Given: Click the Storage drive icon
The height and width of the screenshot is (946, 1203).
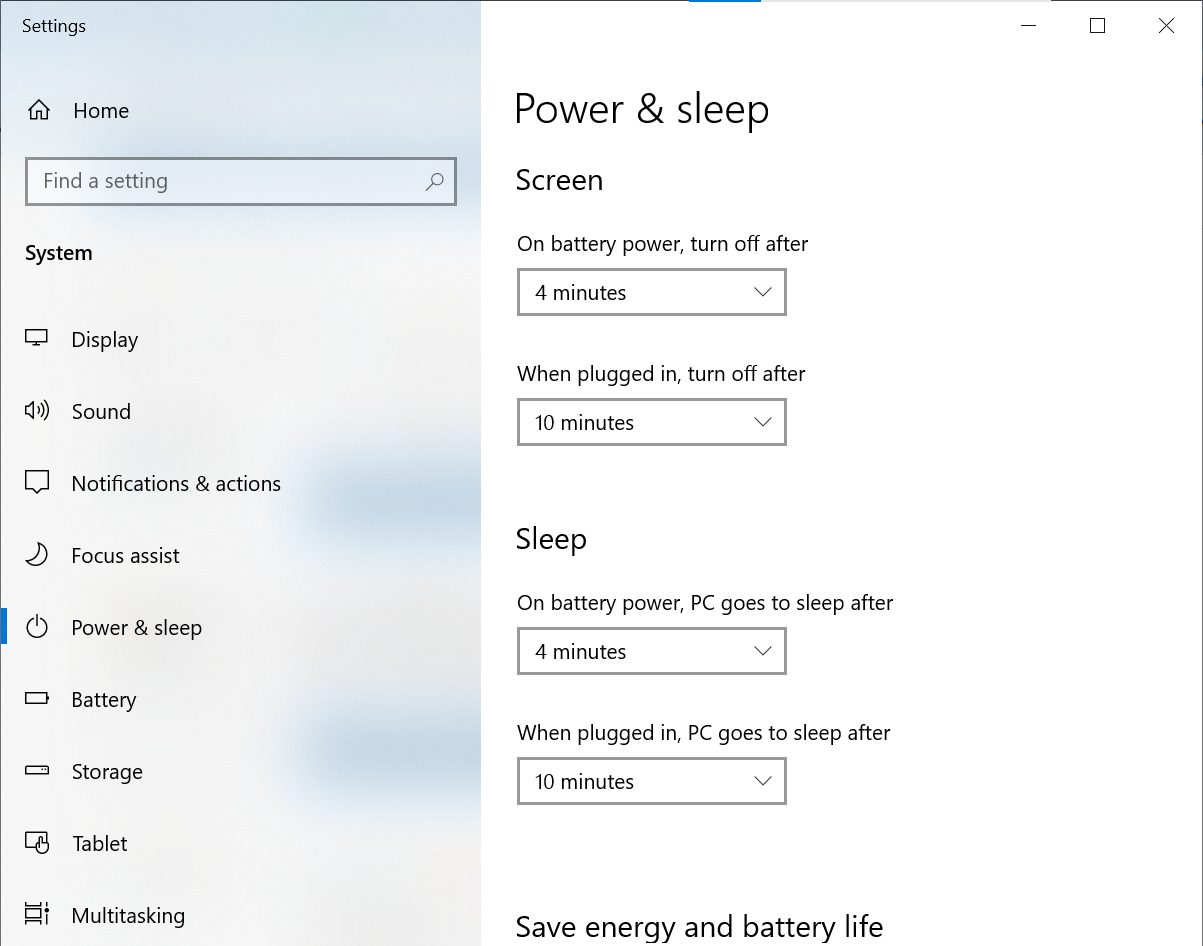Looking at the screenshot, I should (x=36, y=771).
